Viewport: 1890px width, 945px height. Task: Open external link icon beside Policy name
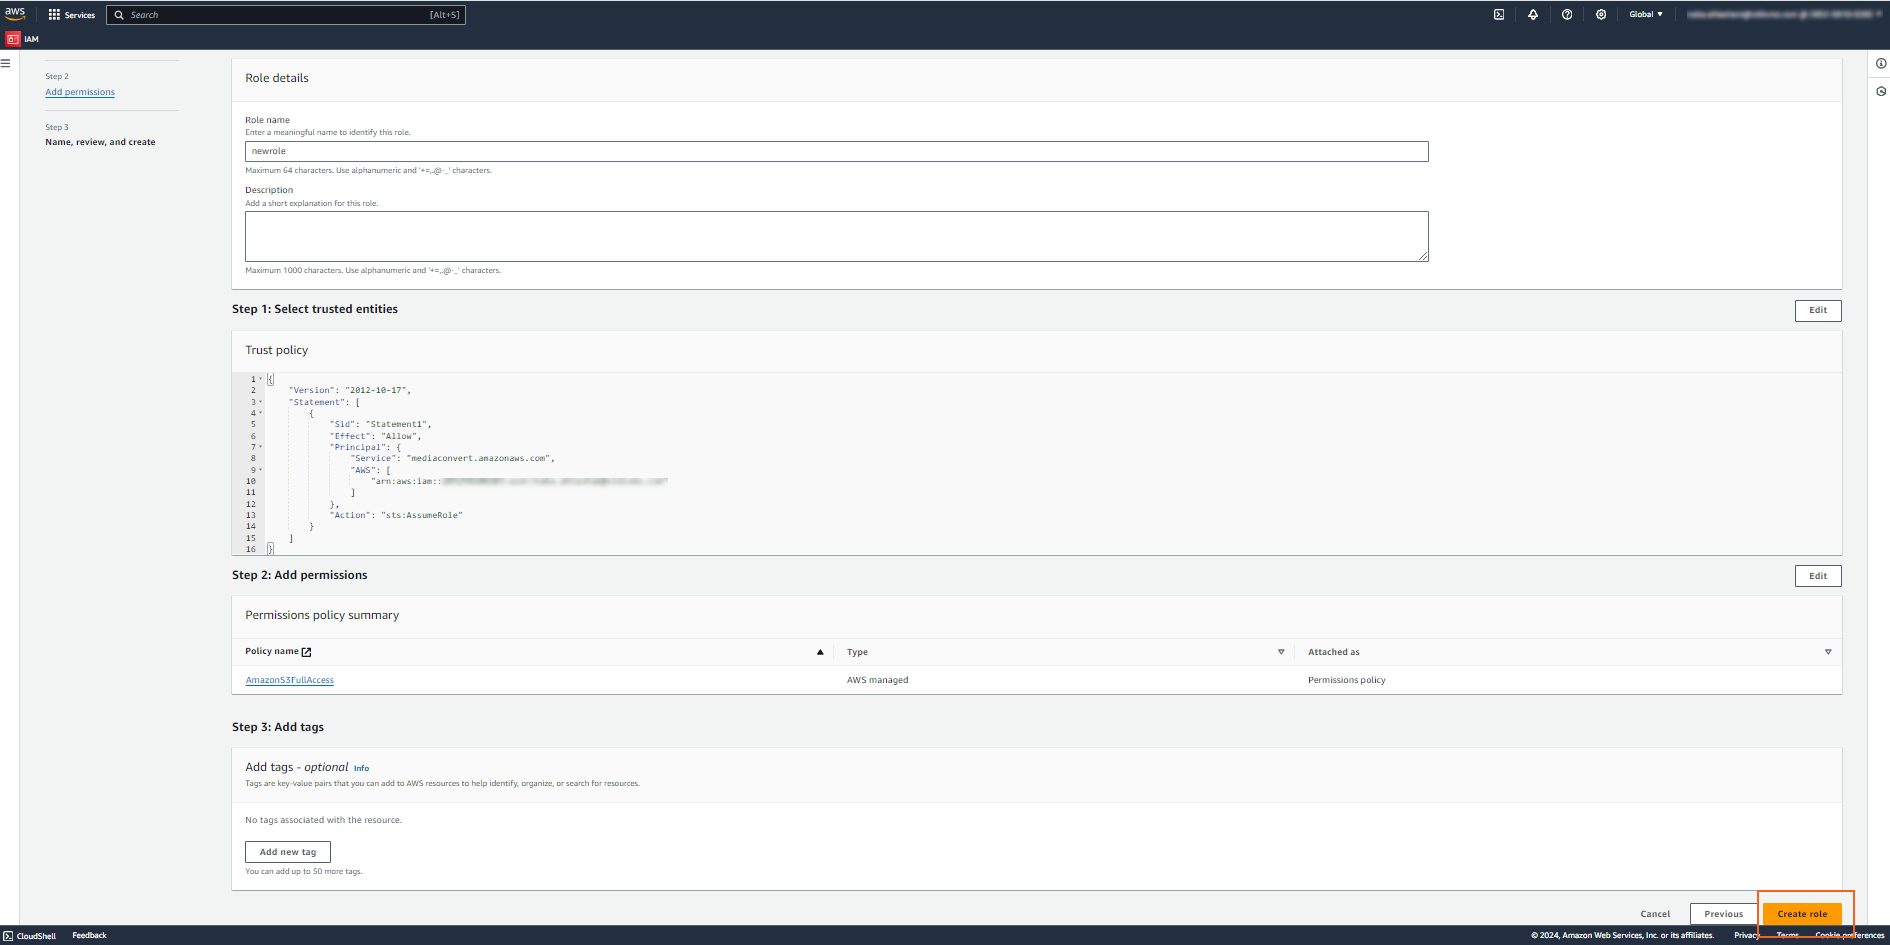pos(307,652)
